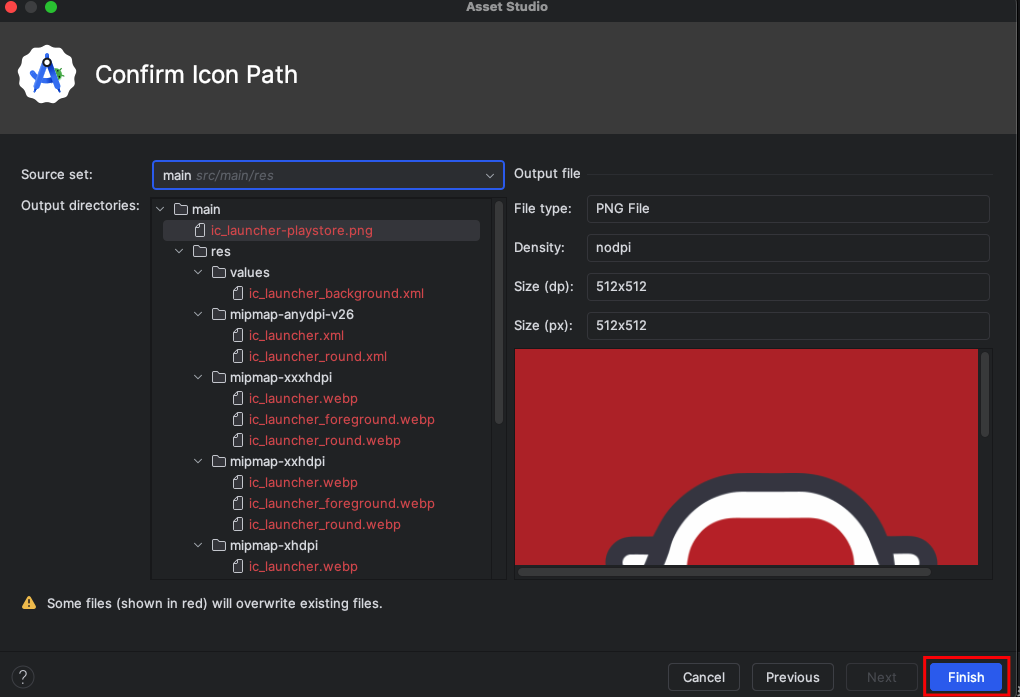Click the Finish button
1020x697 pixels.
point(965,677)
